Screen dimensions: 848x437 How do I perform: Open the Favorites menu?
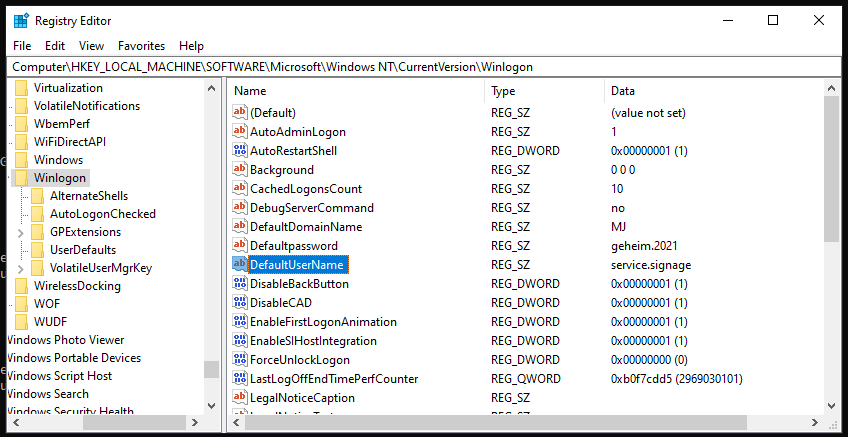click(142, 46)
